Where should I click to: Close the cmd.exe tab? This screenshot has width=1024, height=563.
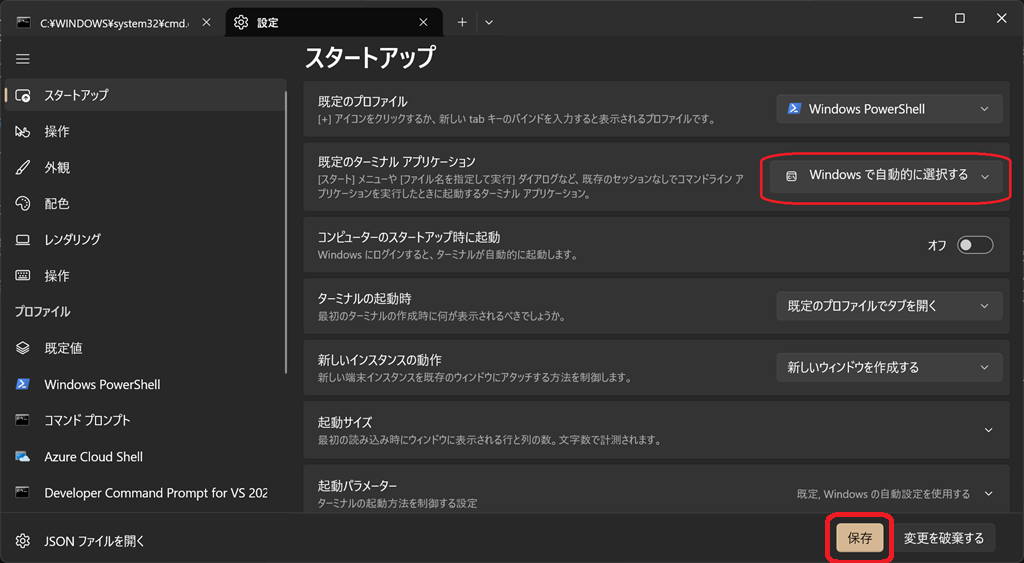(x=206, y=22)
